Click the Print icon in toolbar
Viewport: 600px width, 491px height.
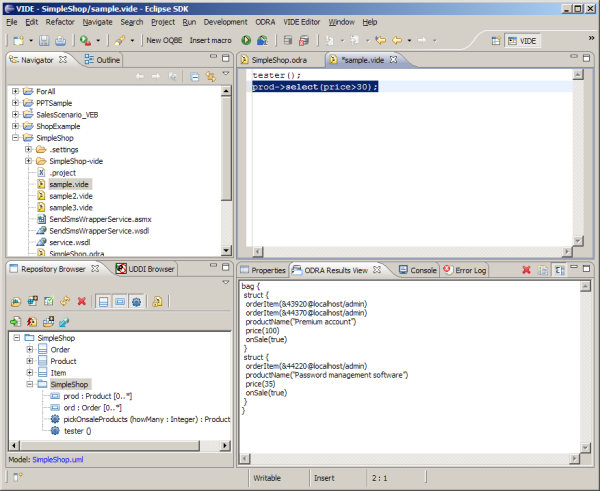point(60,40)
